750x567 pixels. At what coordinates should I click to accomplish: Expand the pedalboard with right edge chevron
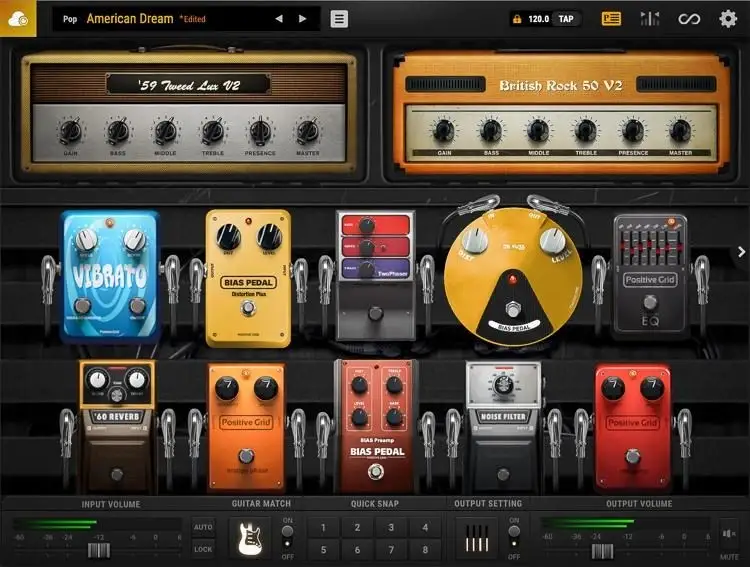741,253
